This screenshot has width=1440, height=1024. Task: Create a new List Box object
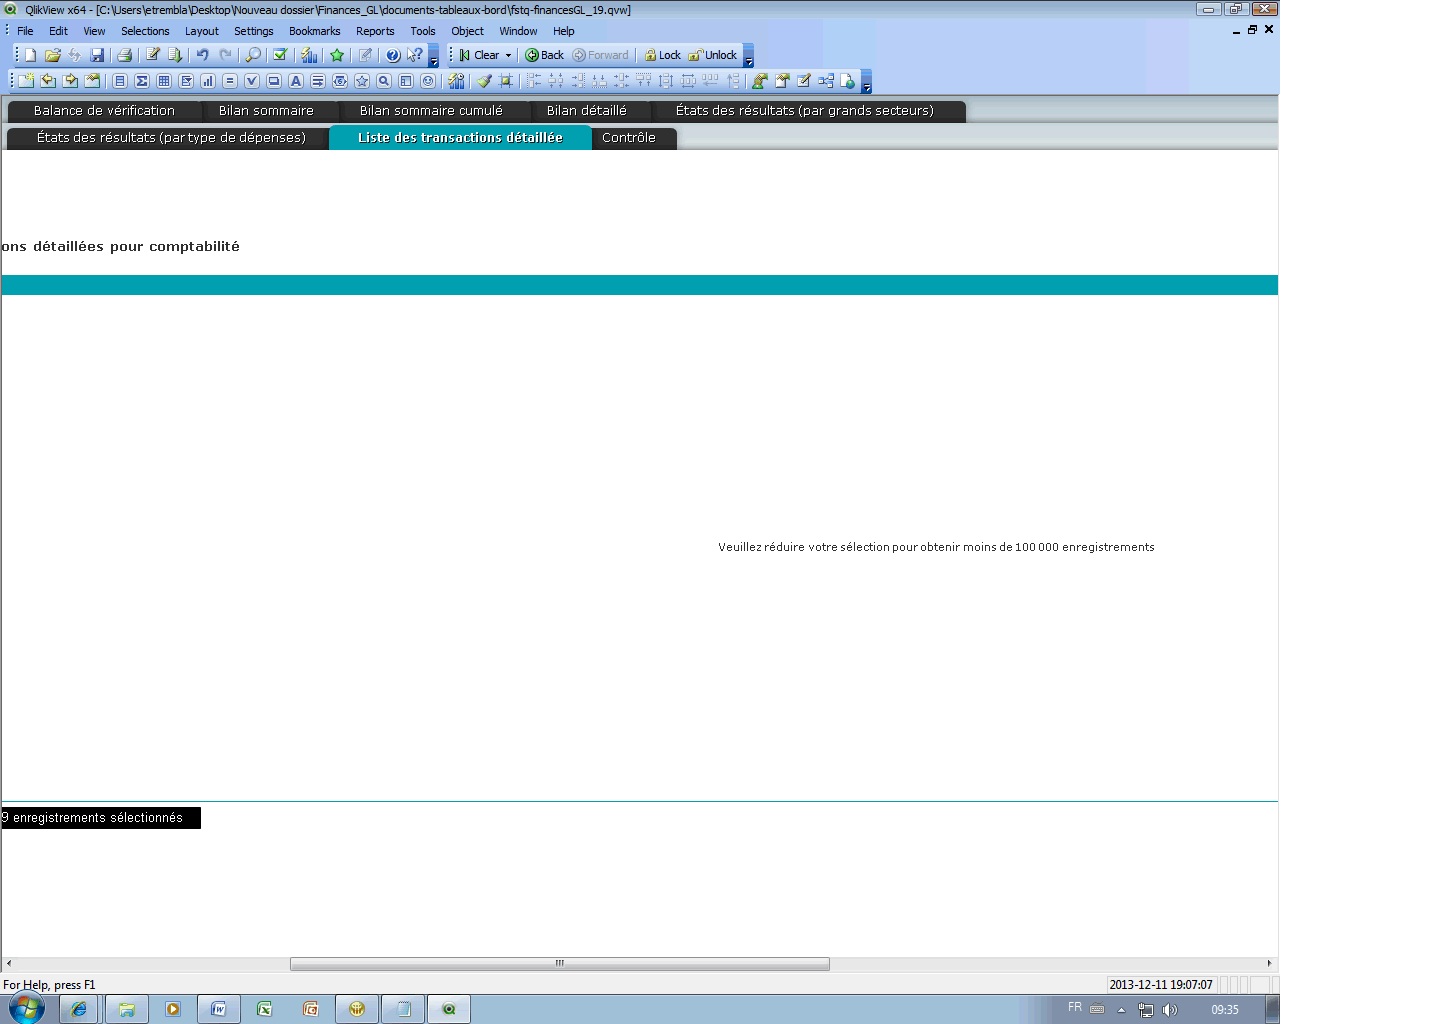coord(120,81)
